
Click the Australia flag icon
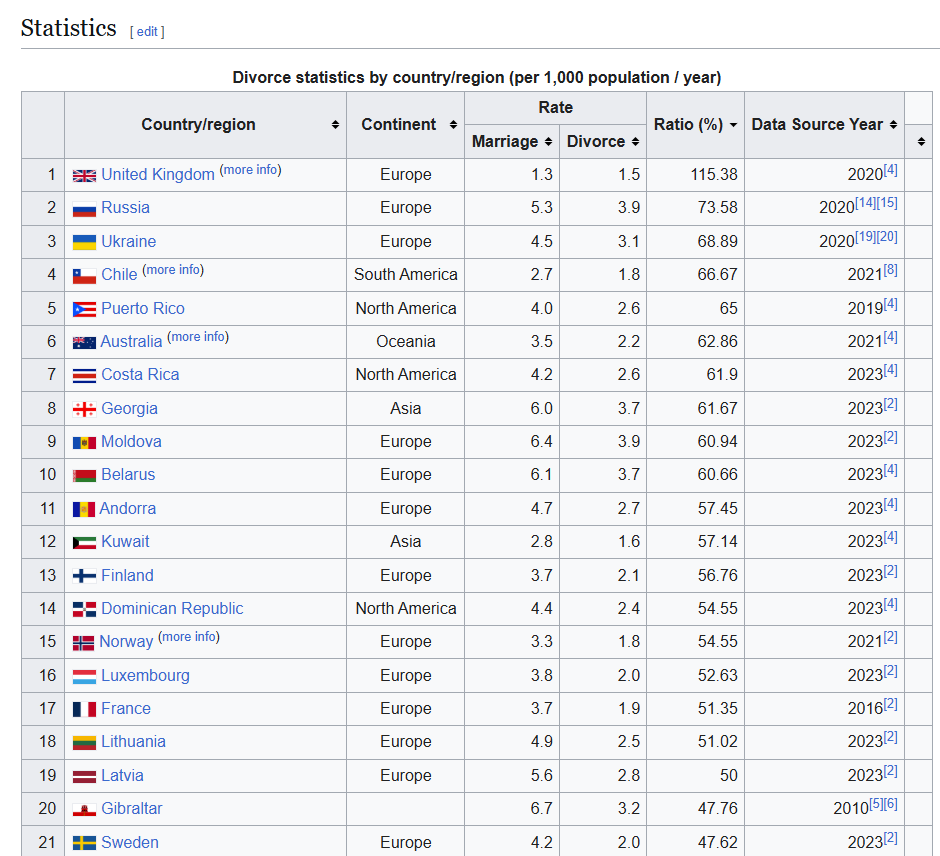pyautogui.click(x=84, y=343)
